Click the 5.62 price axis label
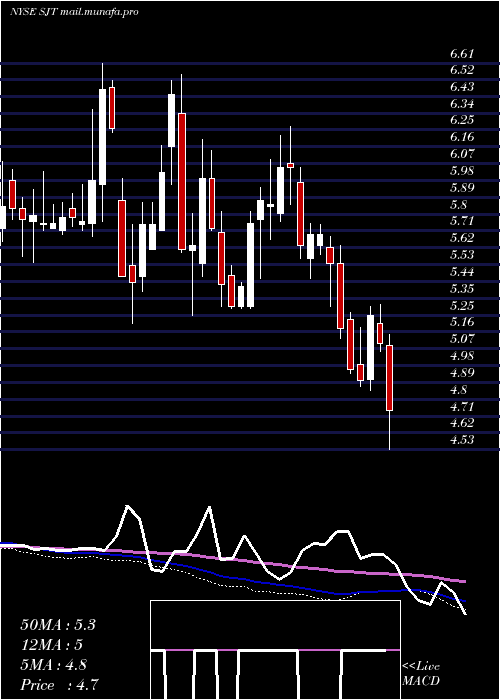Viewport: 500px width, 700px height. tap(462, 238)
